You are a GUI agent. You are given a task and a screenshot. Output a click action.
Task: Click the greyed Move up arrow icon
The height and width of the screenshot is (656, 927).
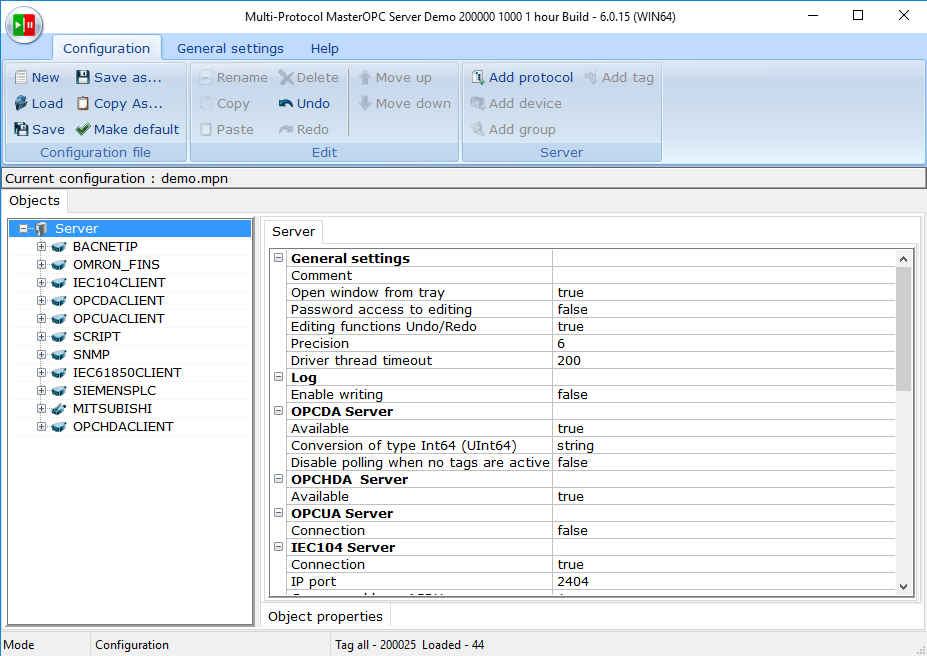[x=365, y=77]
